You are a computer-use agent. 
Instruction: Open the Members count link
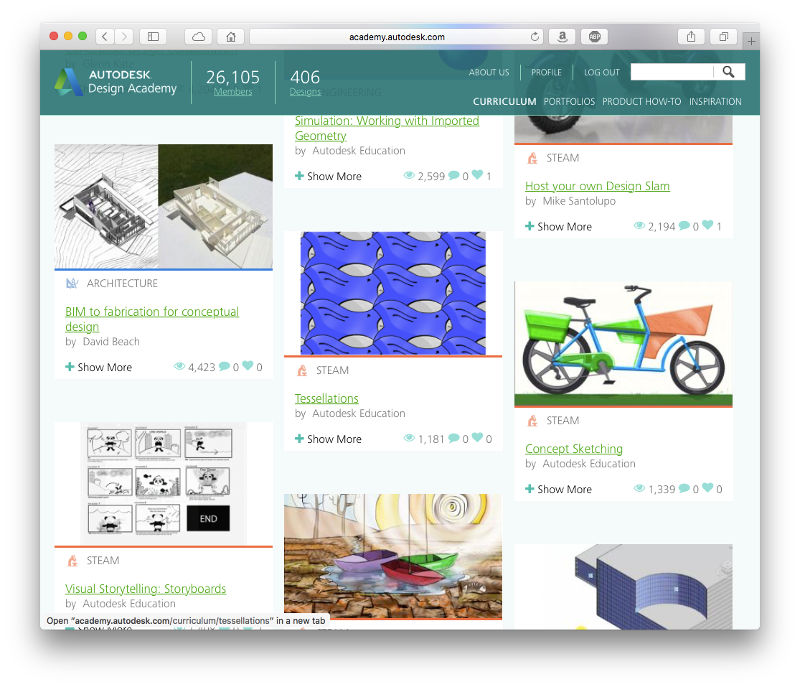click(x=233, y=92)
